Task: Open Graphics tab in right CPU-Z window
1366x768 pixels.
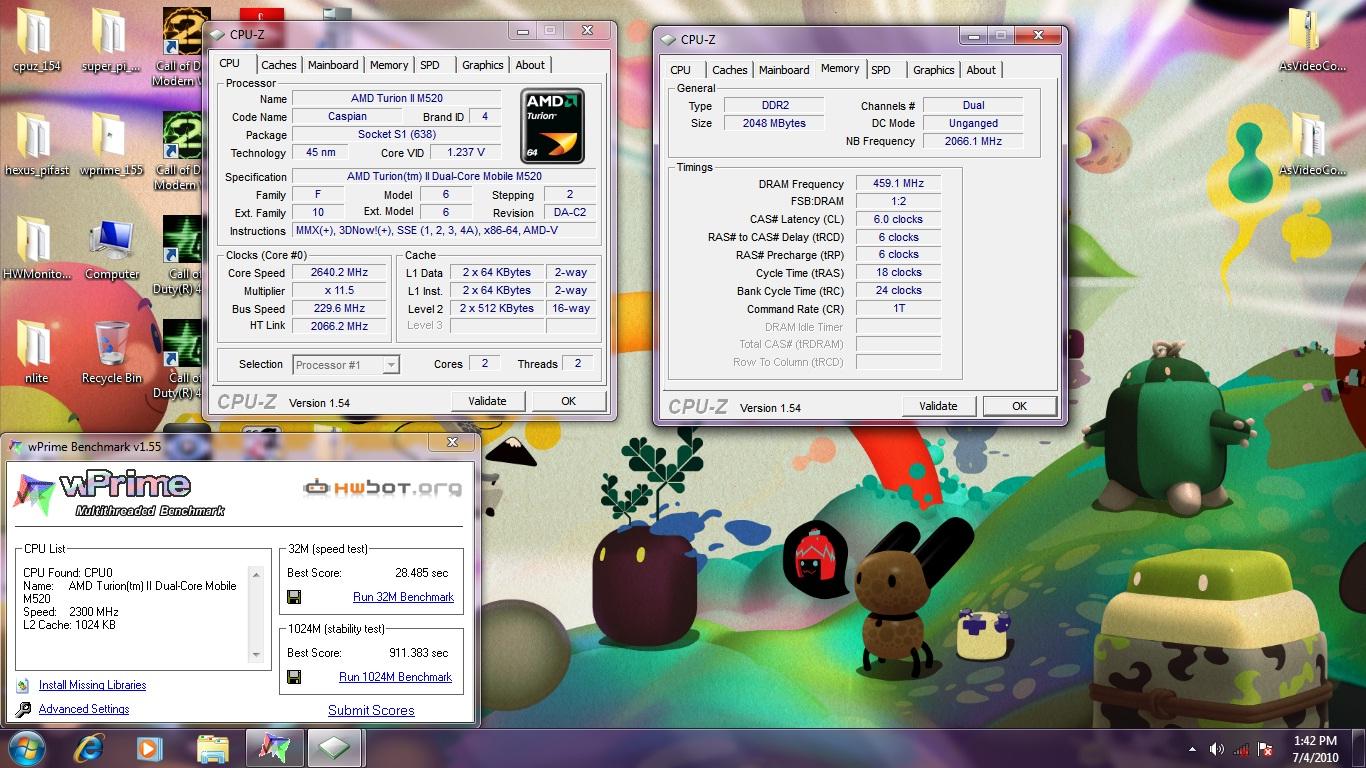Action: tap(934, 70)
